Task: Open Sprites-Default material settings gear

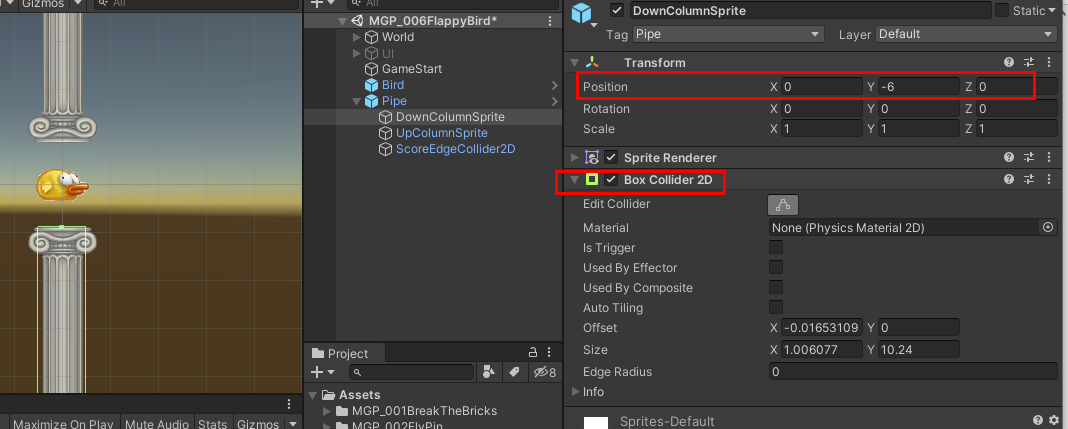Action: coord(1054,420)
